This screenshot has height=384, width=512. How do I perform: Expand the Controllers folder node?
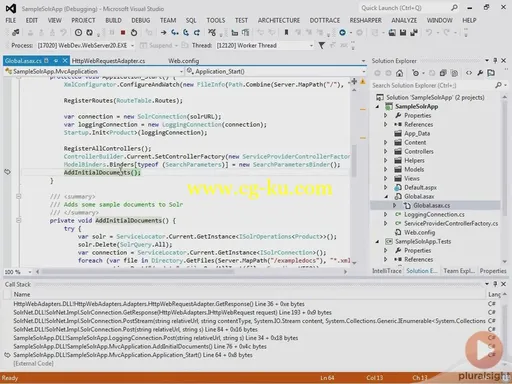[x=386, y=151]
